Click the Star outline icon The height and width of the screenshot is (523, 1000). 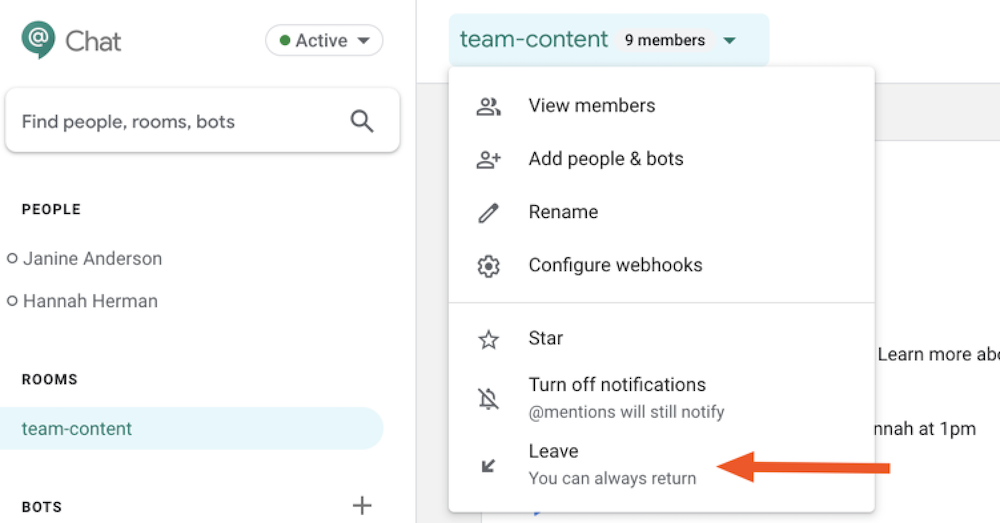[x=489, y=339]
